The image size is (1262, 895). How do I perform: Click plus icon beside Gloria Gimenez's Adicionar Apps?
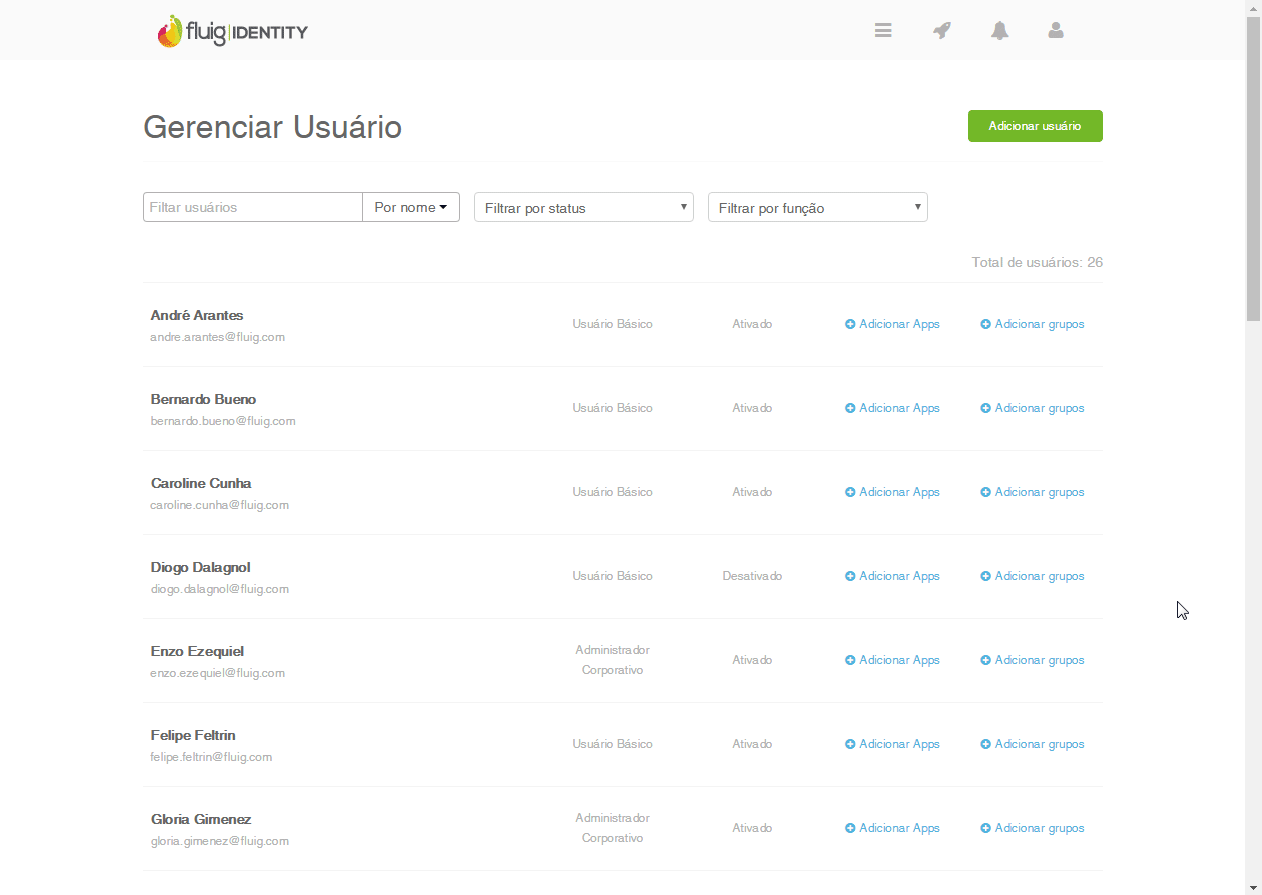850,828
